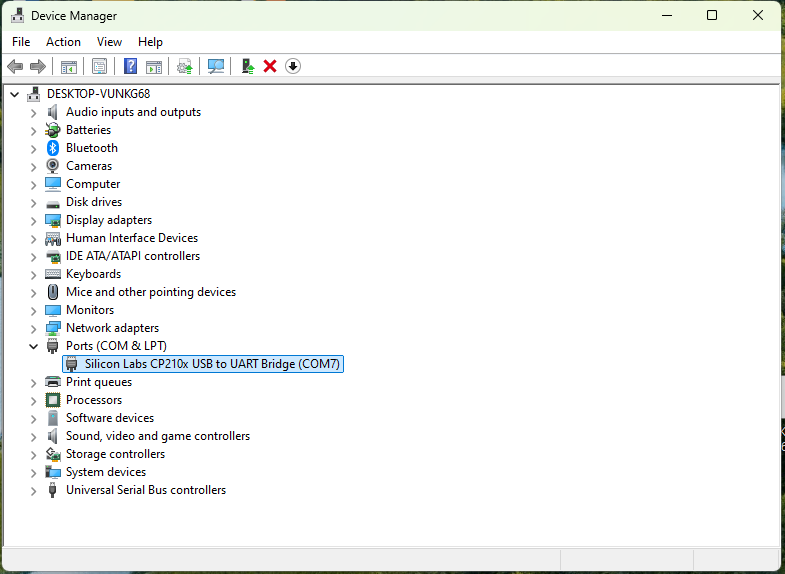Viewport: 785px width, 574px height.
Task: Click the Human Interface Devices icon
Action: point(53,238)
